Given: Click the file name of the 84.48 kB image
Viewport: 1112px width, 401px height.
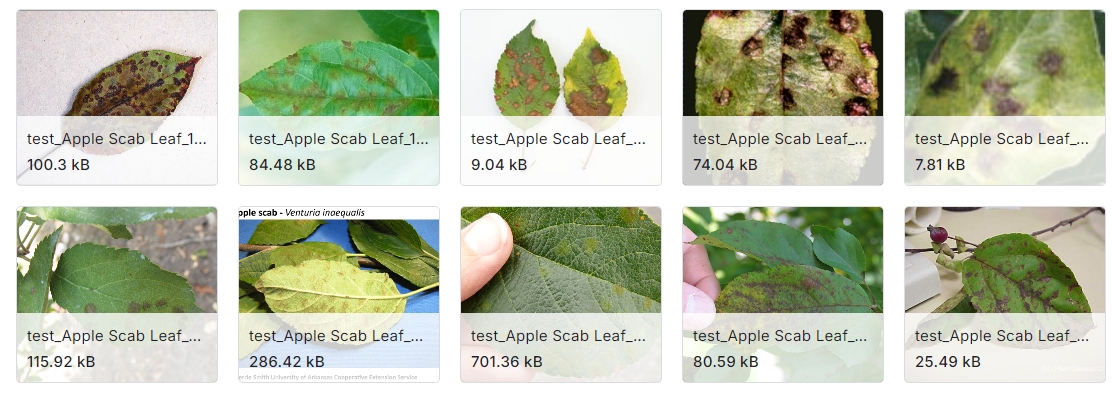Looking at the screenshot, I should click(x=339, y=139).
